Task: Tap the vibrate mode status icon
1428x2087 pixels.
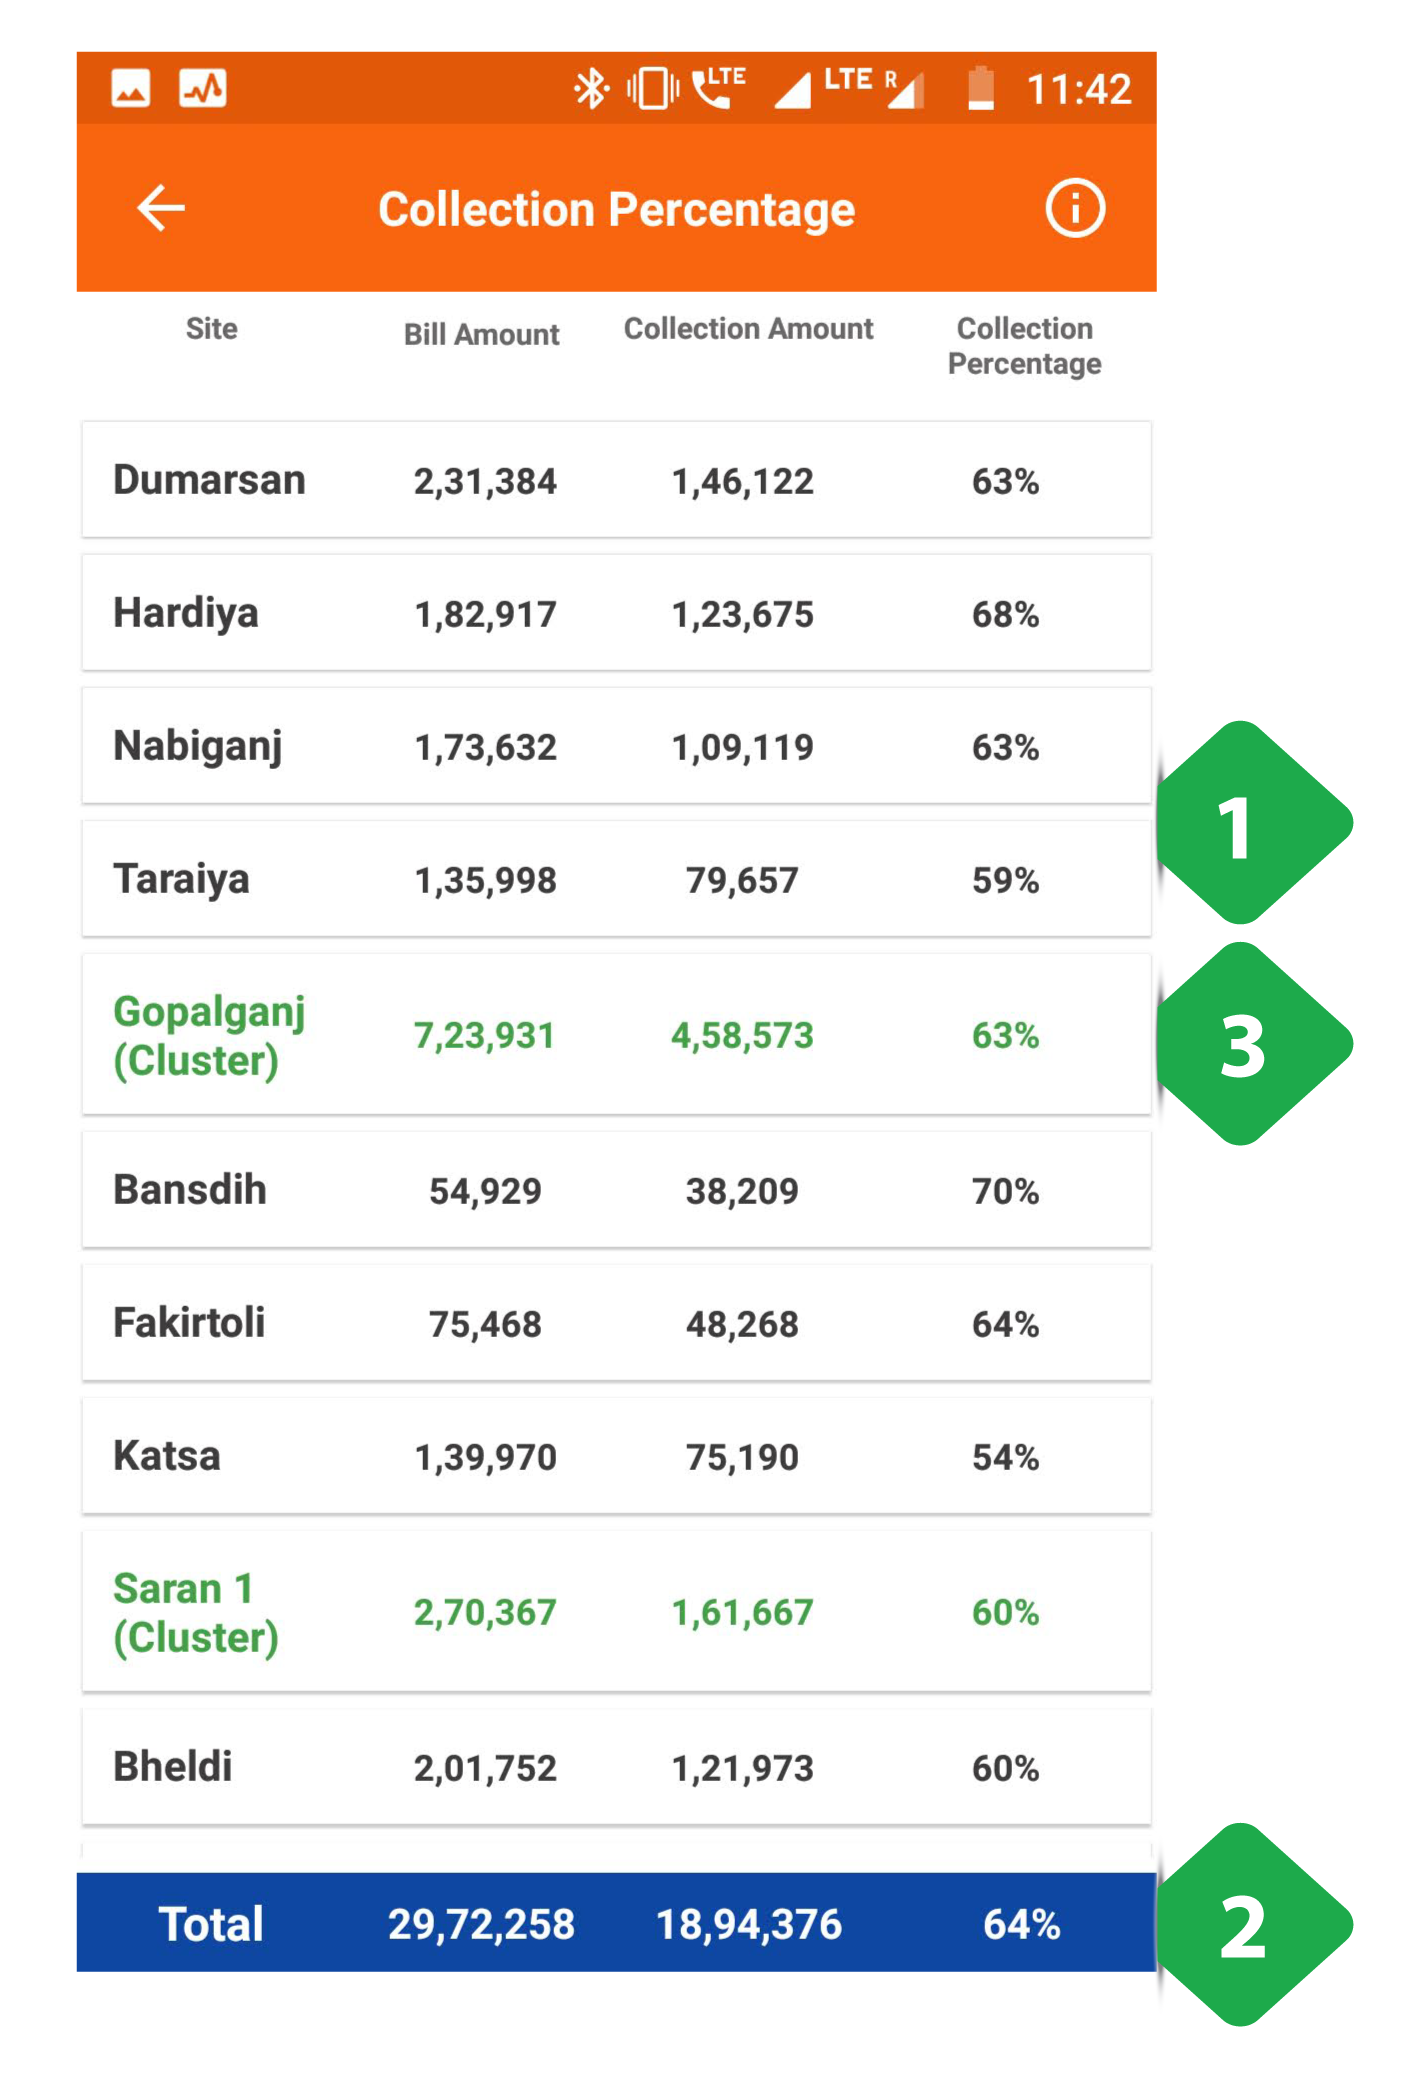Action: (653, 88)
